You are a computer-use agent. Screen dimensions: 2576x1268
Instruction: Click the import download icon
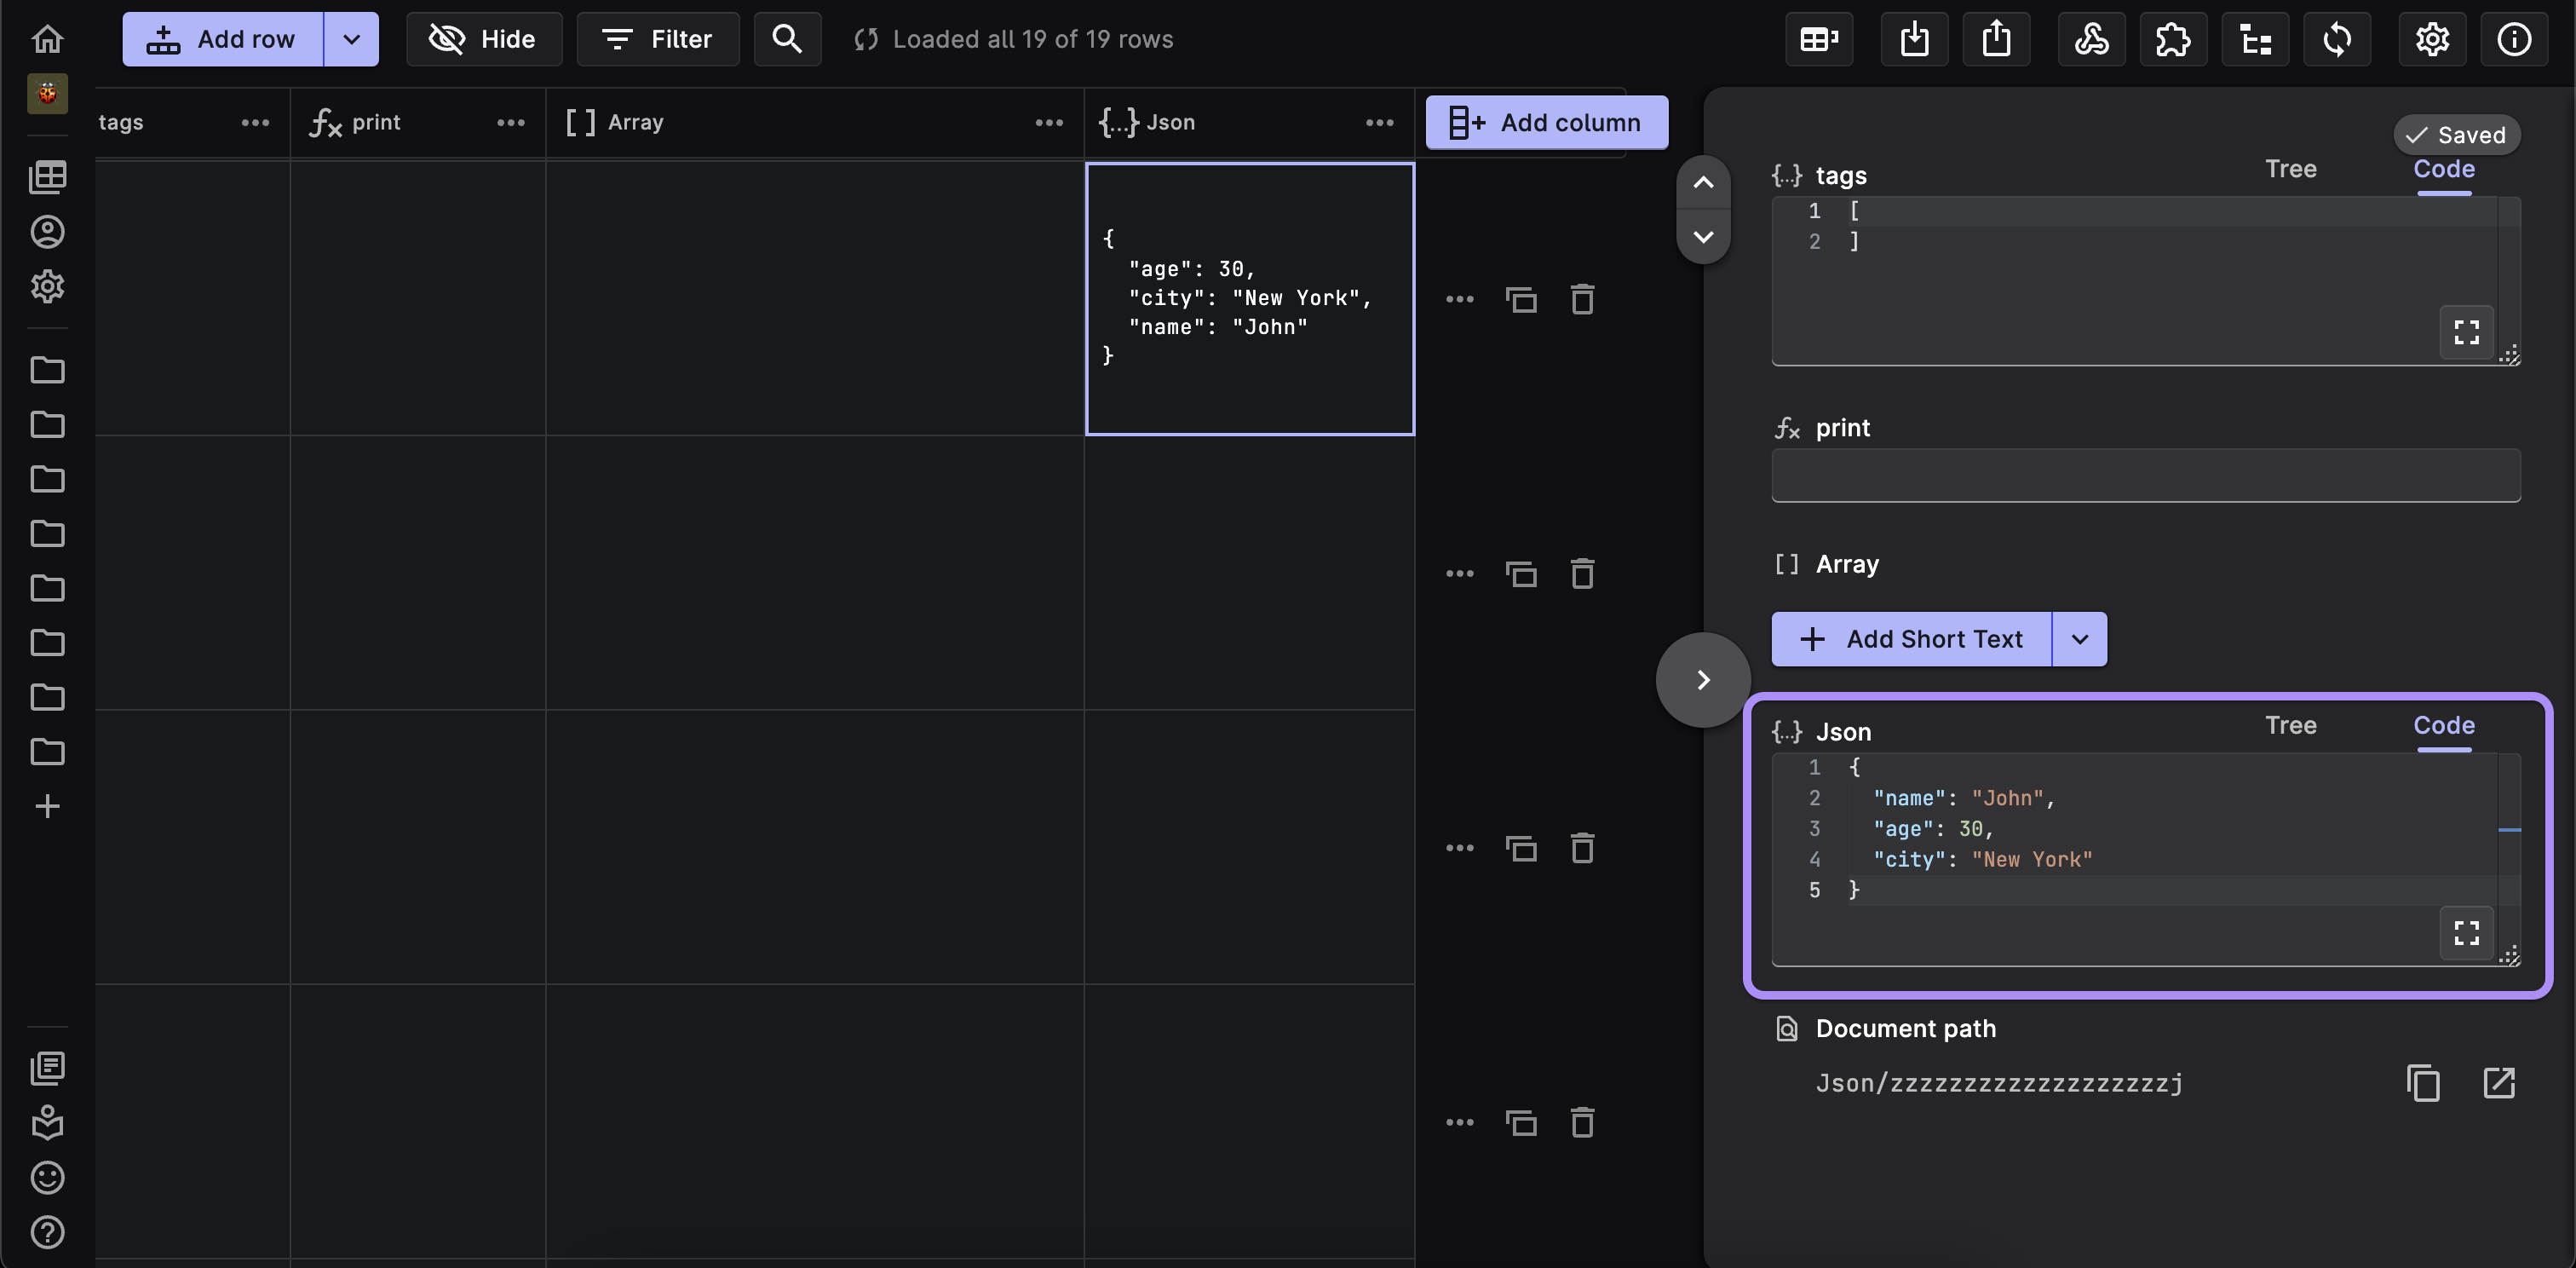click(x=1914, y=39)
